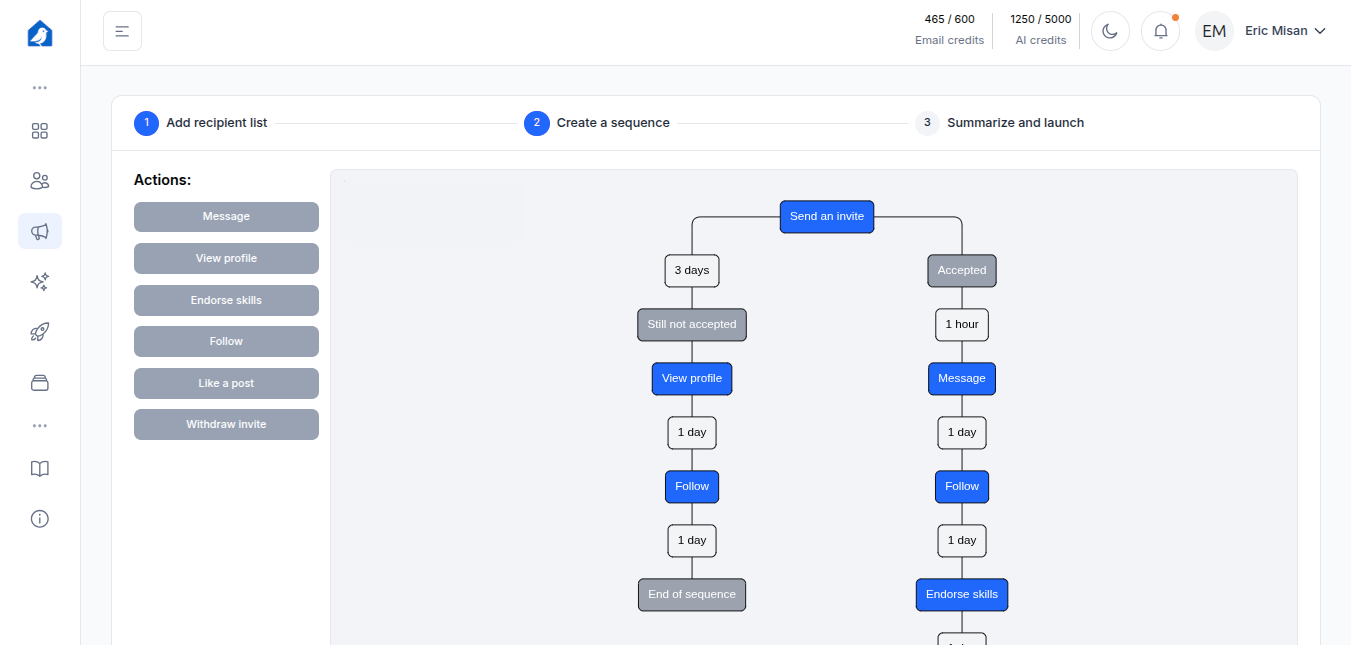This screenshot has height=645, width=1351.
Task: Open the dashboard grid icon in sidebar
Action: [x=40, y=131]
